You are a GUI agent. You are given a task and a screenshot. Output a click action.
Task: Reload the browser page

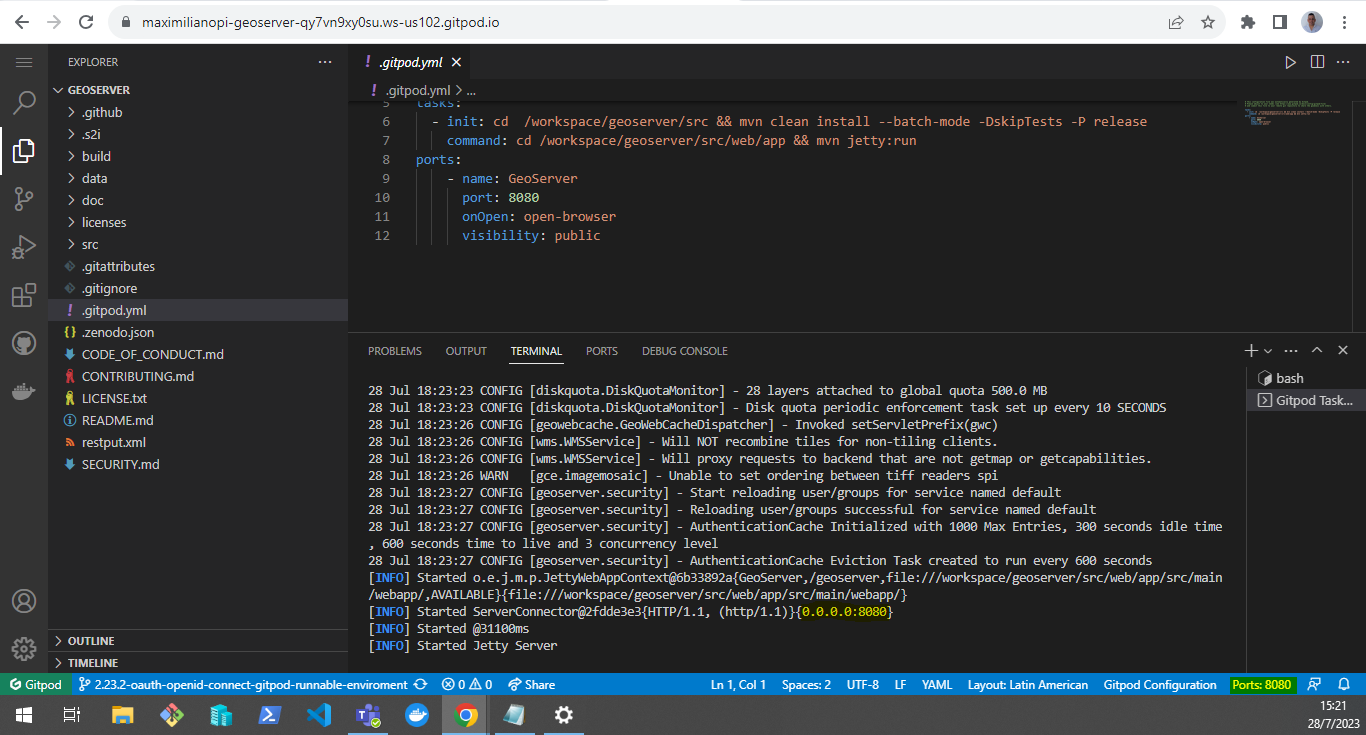[87, 21]
